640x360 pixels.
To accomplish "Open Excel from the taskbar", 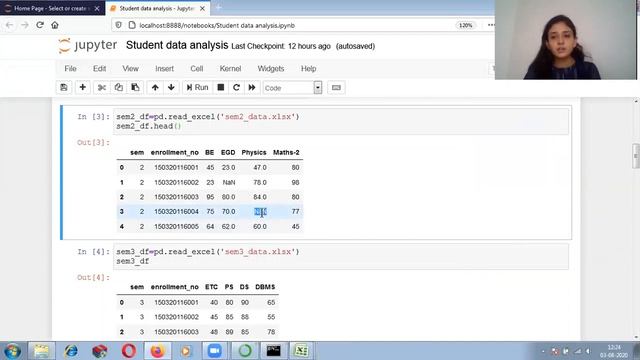I will (x=301, y=351).
